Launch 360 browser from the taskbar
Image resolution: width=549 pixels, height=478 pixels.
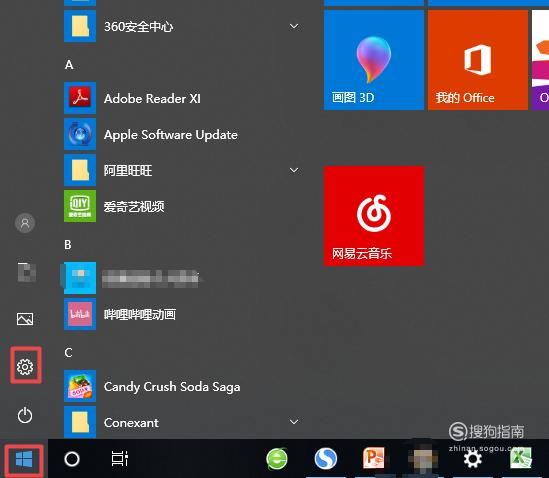[277, 458]
